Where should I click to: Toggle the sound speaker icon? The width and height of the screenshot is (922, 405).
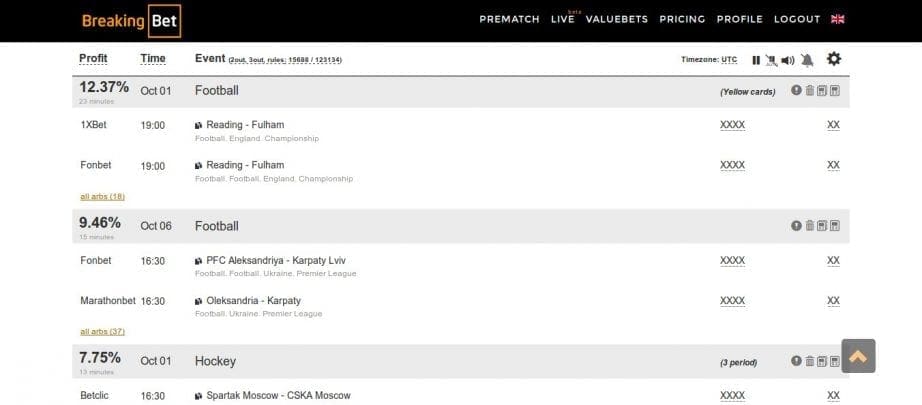[x=788, y=60]
